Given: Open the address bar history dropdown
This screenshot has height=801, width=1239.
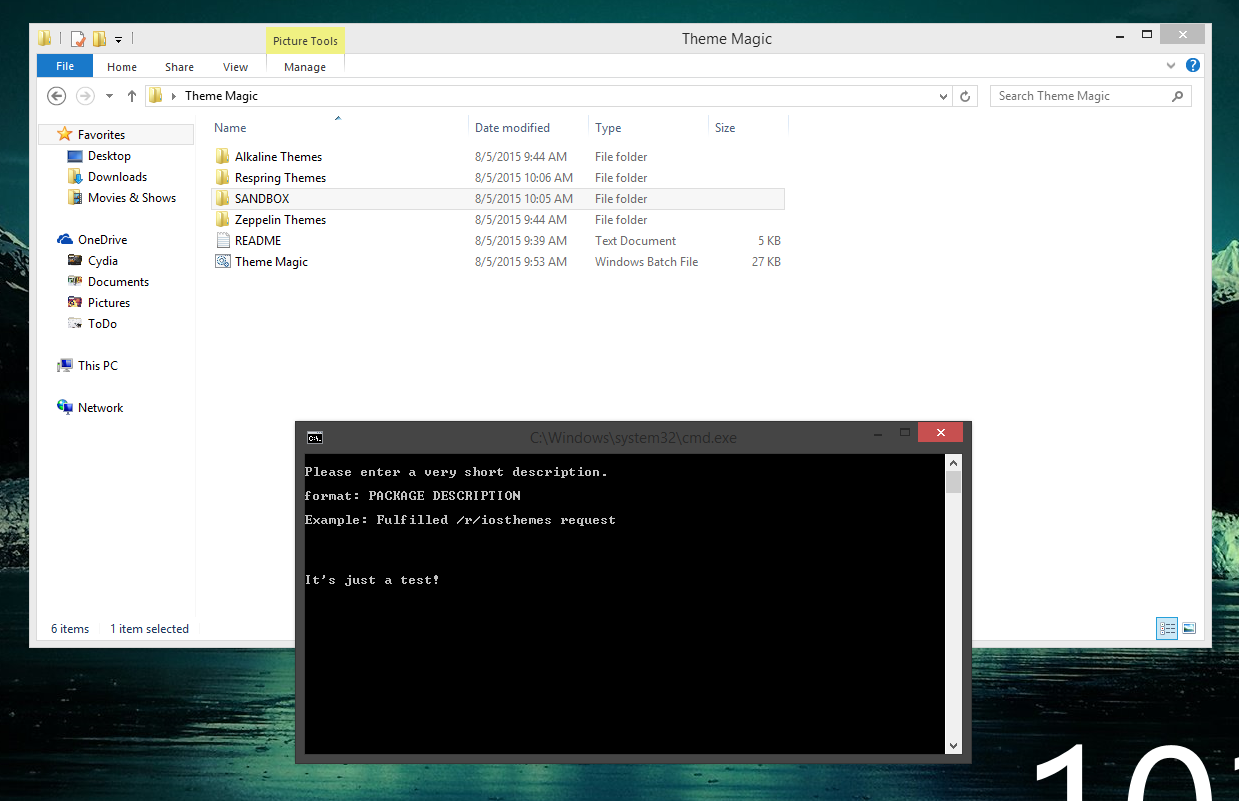Looking at the screenshot, I should [944, 96].
